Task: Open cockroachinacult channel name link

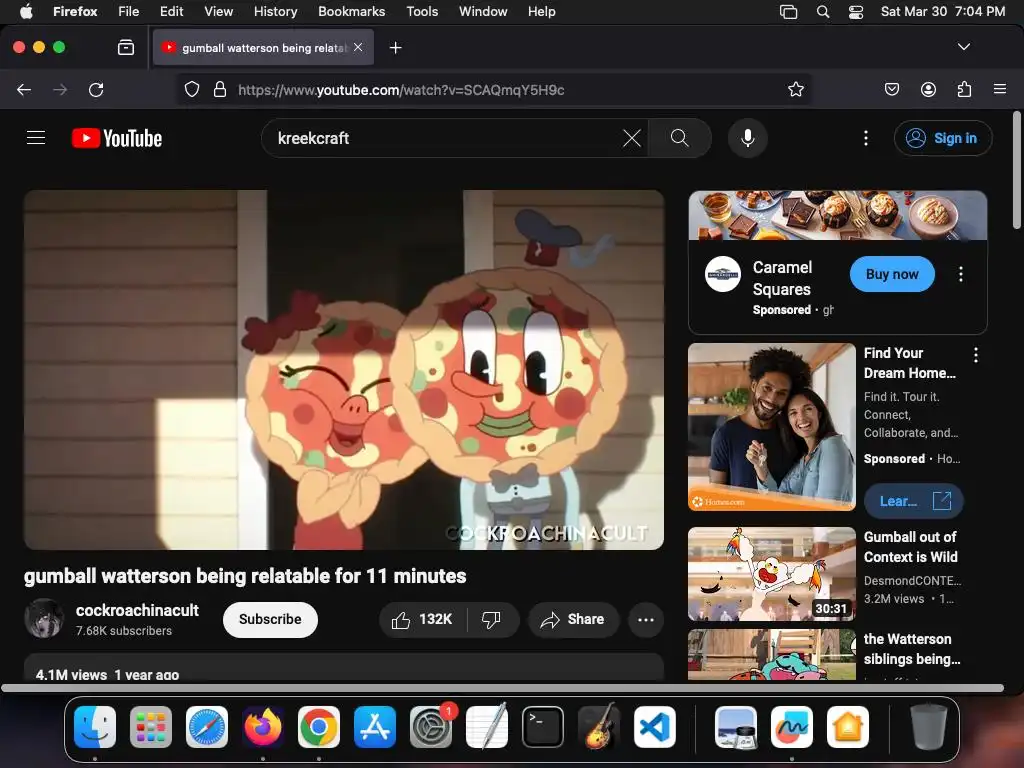Action: (x=137, y=610)
